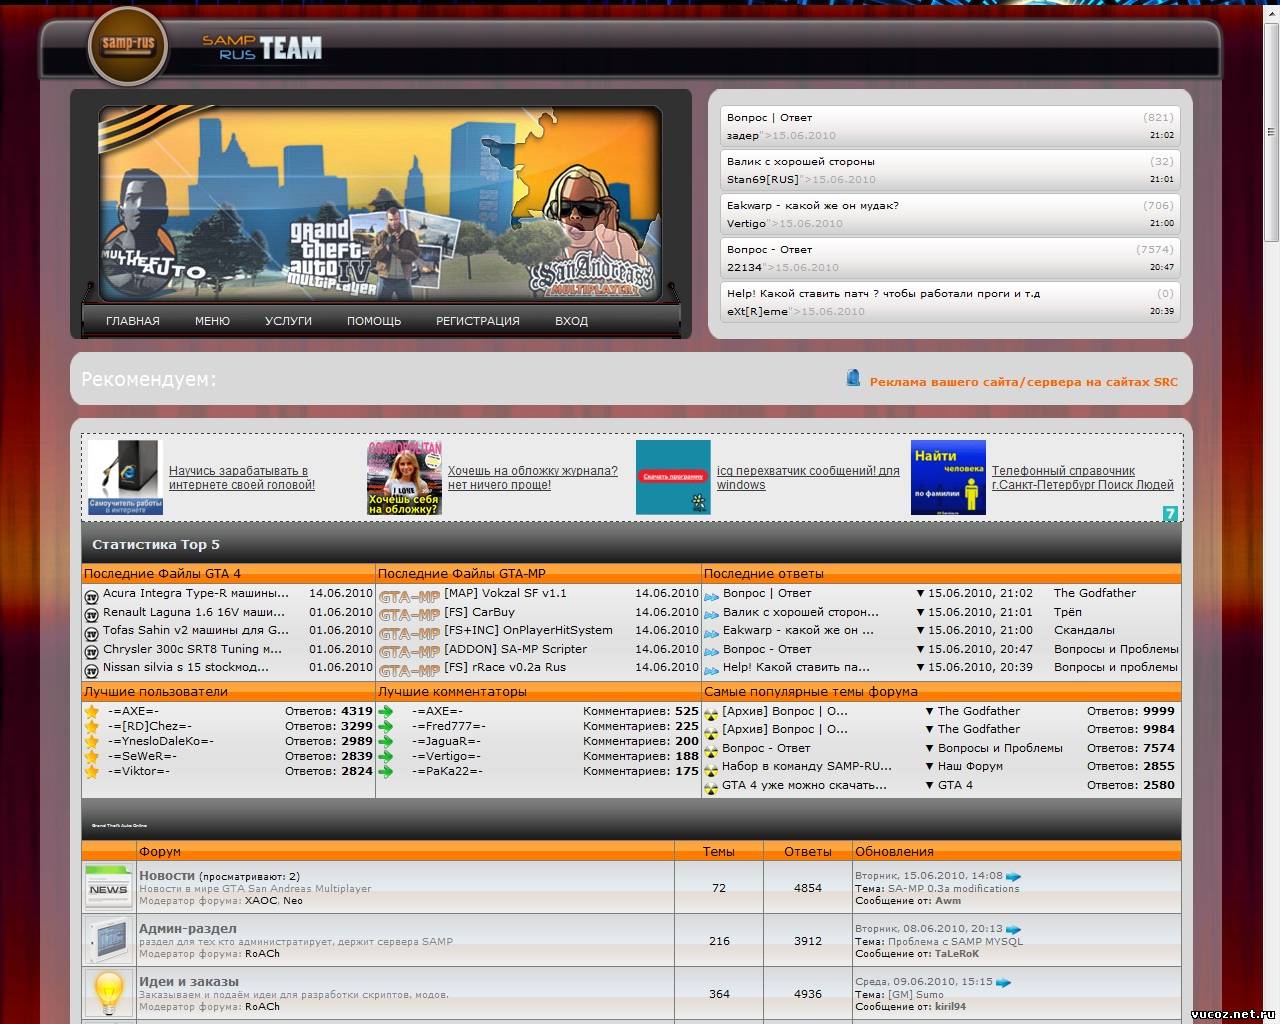Viewport: 1280px width, 1024px height.
Task: Click the icon beside Nissan silvia s 15
Action: (92, 670)
